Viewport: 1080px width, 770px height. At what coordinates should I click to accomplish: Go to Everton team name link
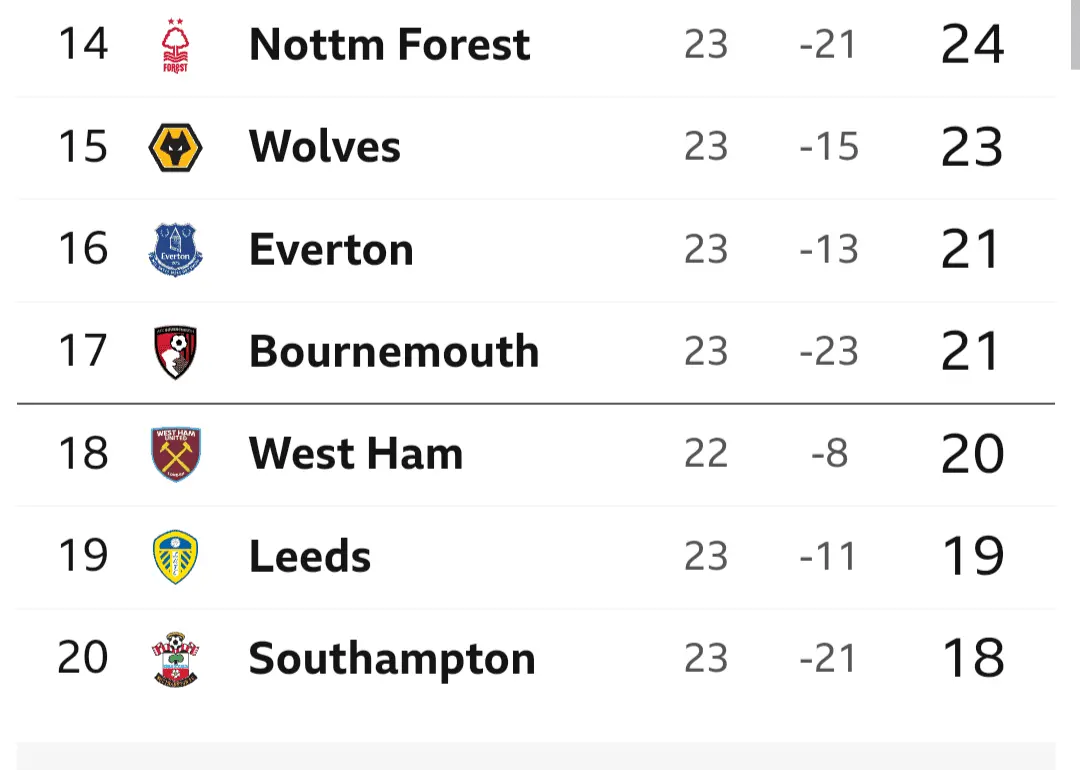coord(331,250)
